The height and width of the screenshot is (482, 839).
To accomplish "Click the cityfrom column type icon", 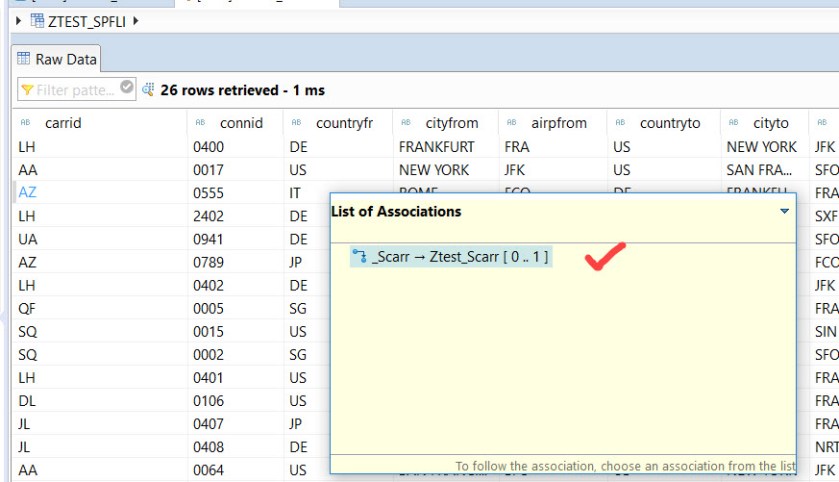I will [406, 123].
